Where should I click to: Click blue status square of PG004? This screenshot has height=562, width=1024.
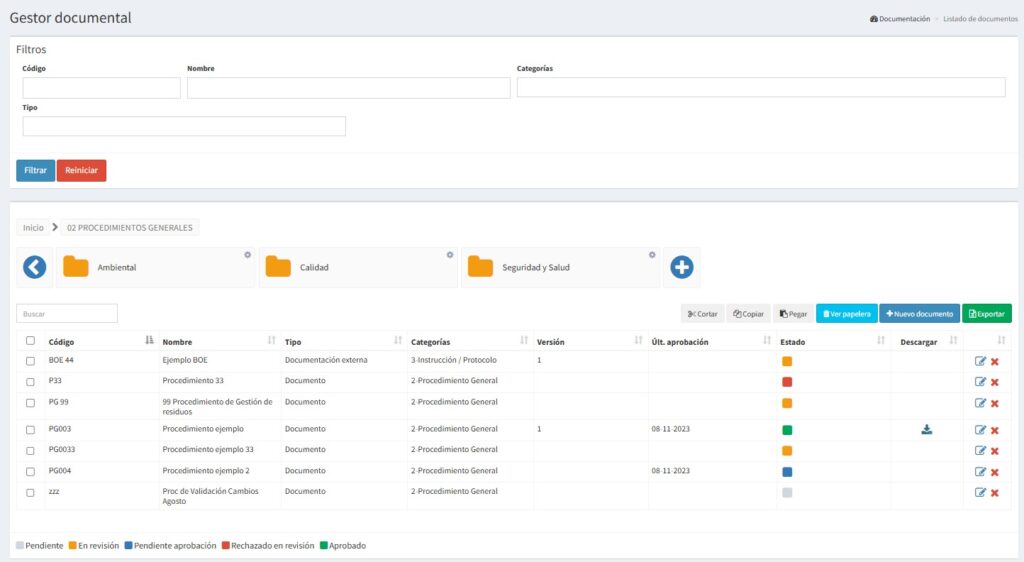(787, 472)
